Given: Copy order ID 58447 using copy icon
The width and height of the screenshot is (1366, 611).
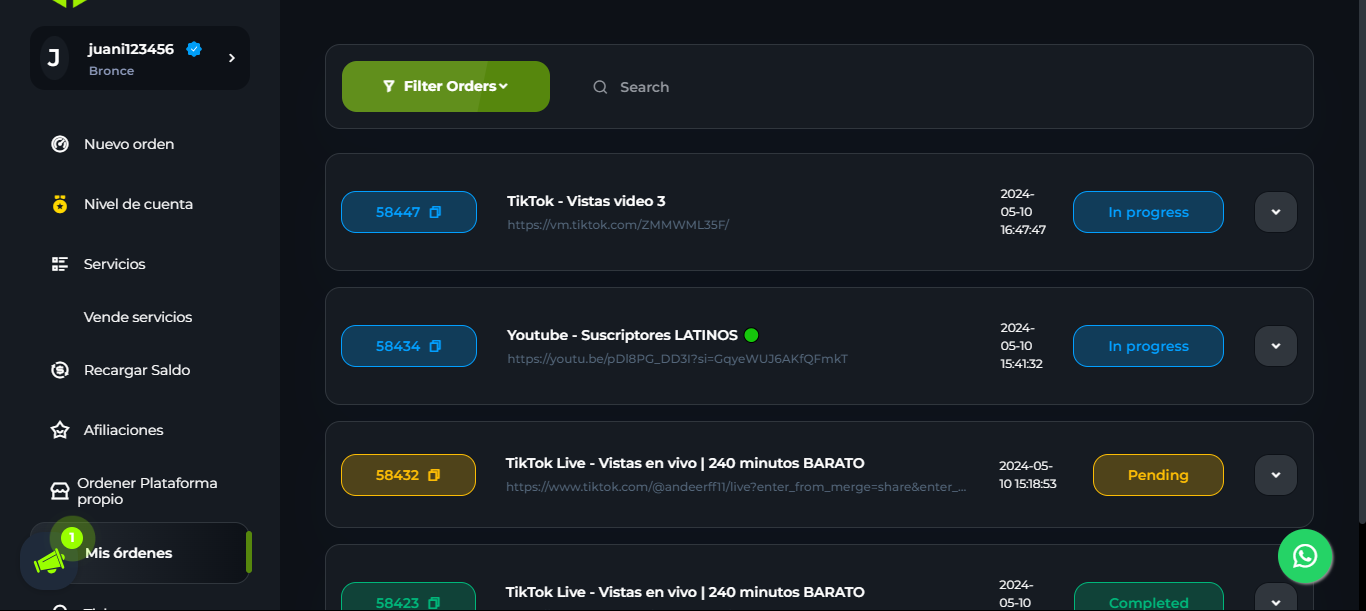Looking at the screenshot, I should point(435,212).
